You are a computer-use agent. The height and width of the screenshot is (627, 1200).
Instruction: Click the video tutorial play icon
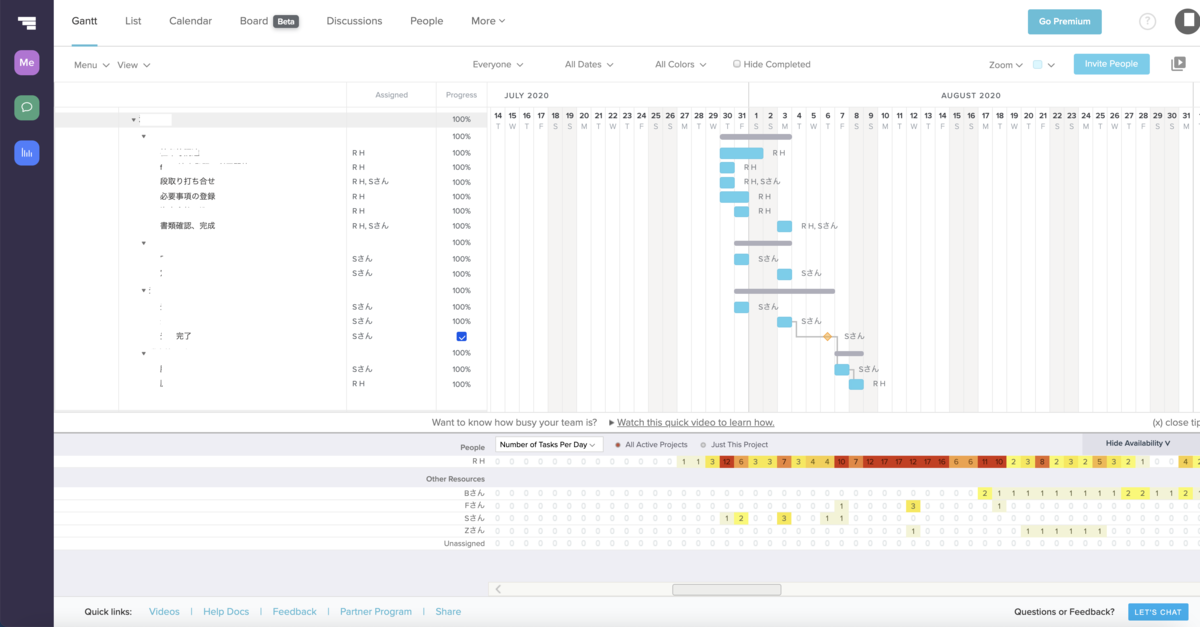[x=1178, y=63]
